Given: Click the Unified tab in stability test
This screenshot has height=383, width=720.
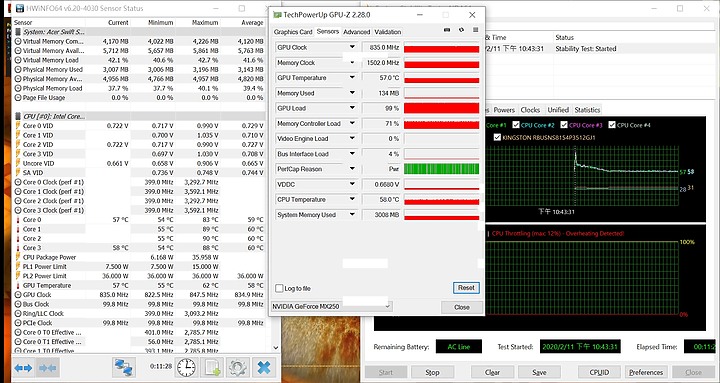Looking at the screenshot, I should 558,110.
